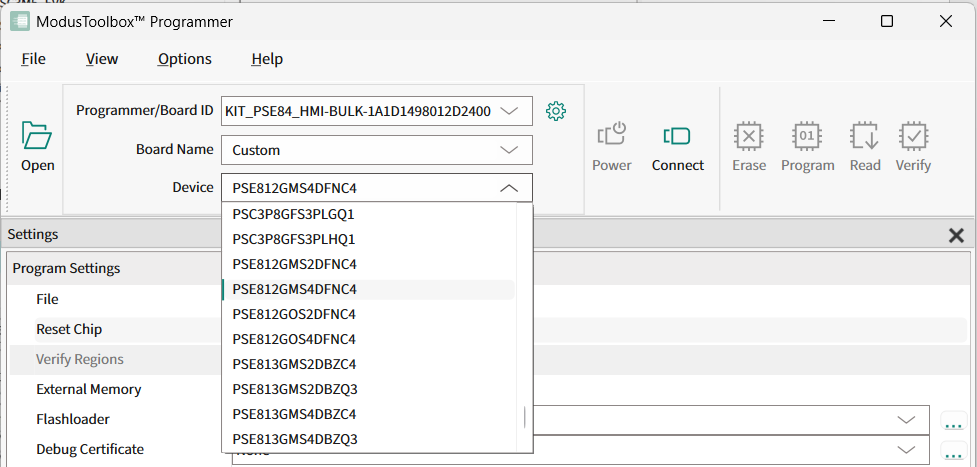Browse for Flashloader file with ellipsis button
The image size is (977, 467).
pyautogui.click(x=953, y=421)
